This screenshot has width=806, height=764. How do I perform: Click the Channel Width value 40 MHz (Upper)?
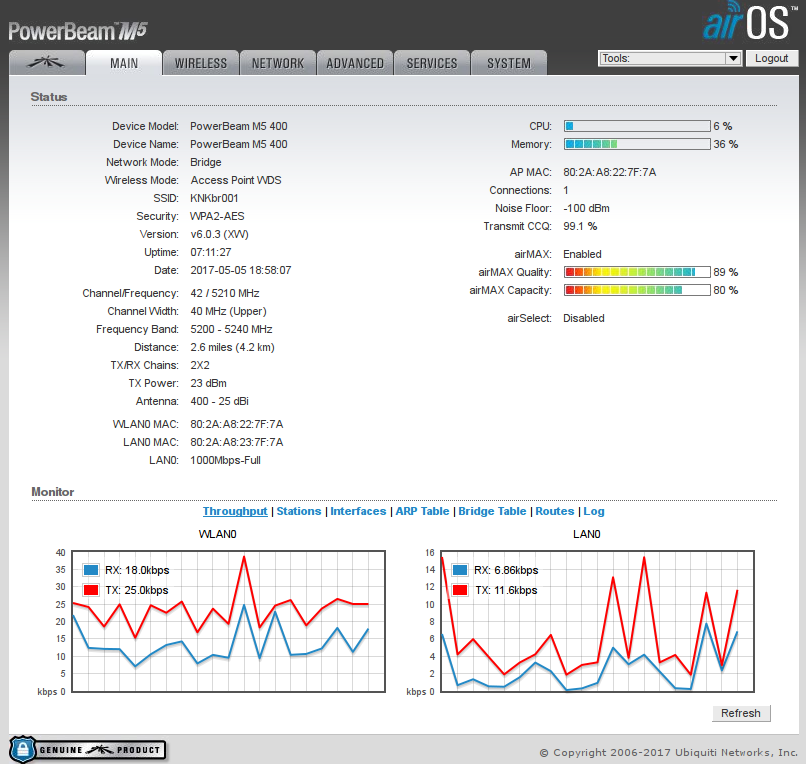pos(228,311)
